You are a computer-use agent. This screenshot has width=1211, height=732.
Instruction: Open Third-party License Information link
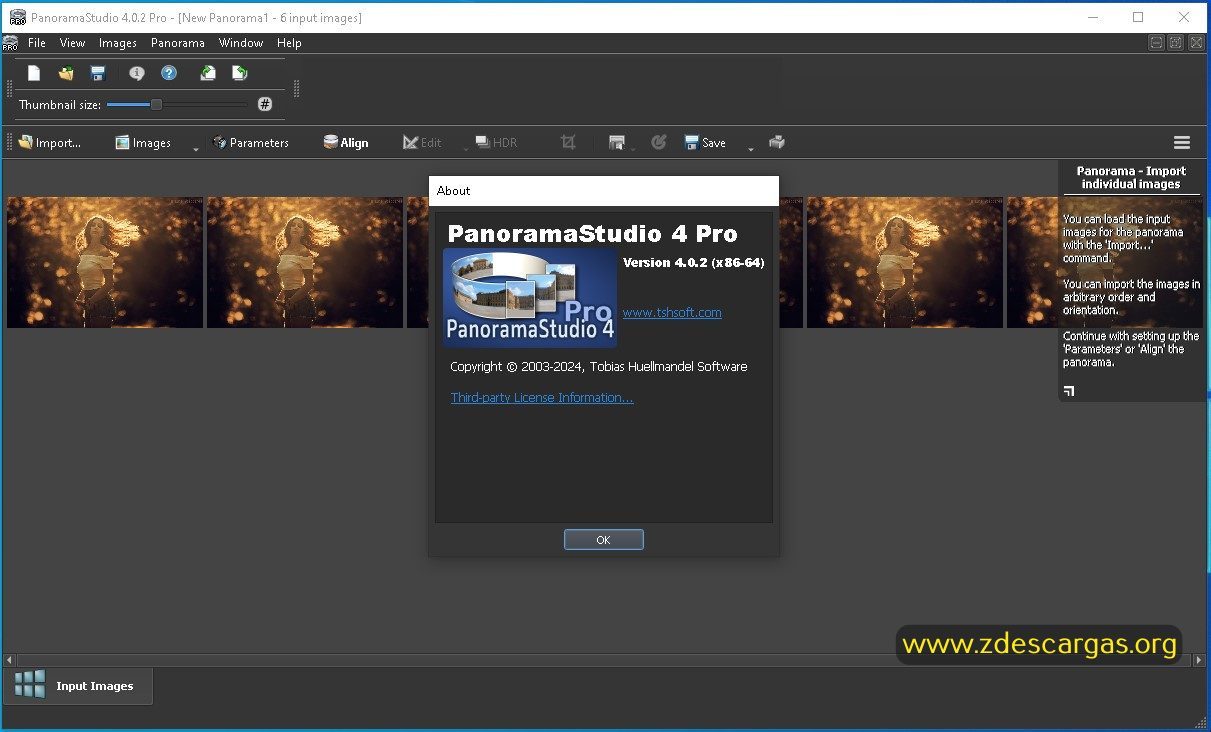point(542,398)
